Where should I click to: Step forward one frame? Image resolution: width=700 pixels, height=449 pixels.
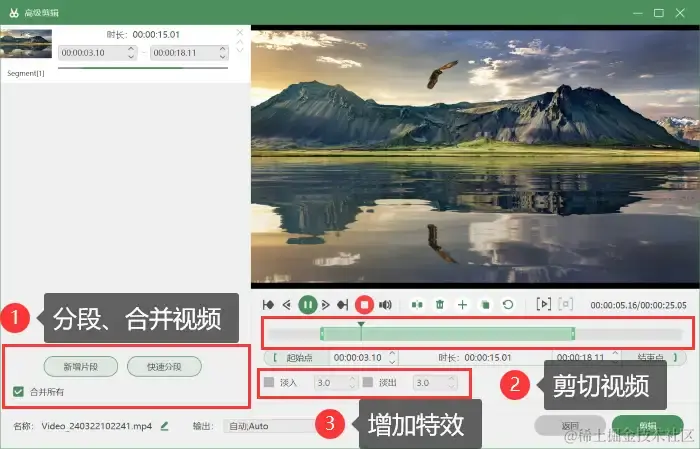pos(325,305)
